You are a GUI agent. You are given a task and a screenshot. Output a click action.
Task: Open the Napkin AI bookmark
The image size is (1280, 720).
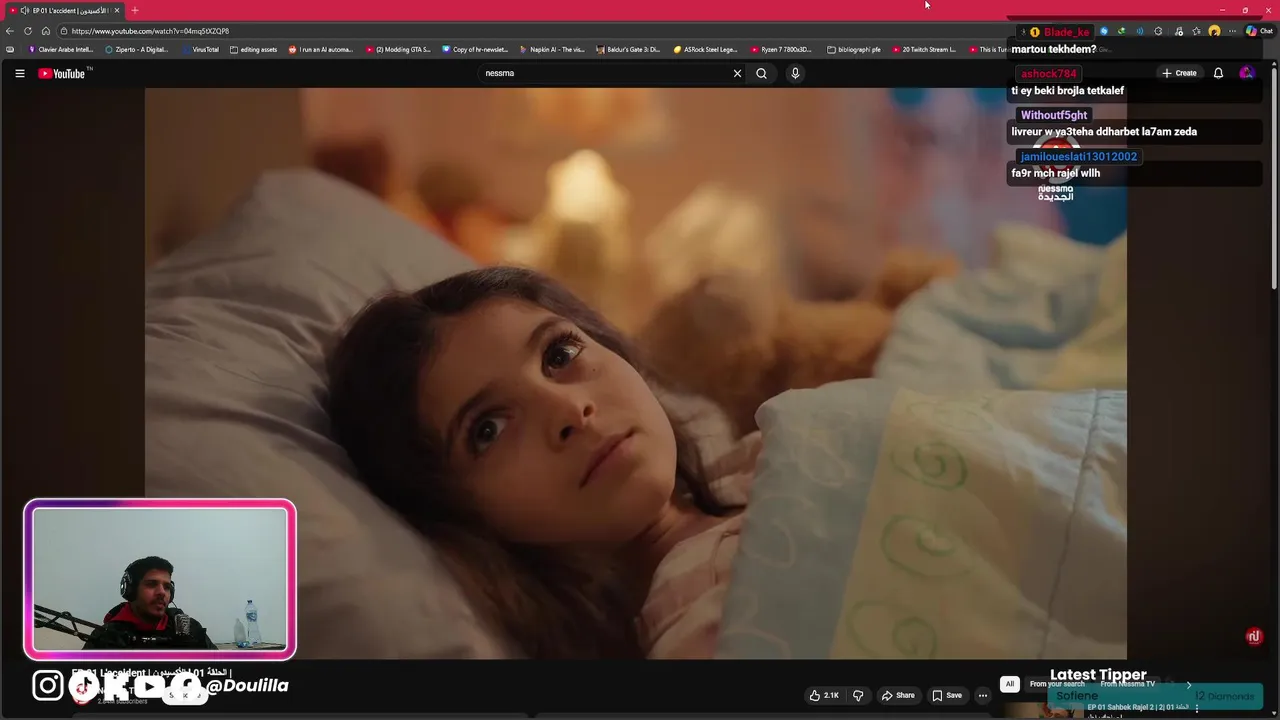point(553,49)
